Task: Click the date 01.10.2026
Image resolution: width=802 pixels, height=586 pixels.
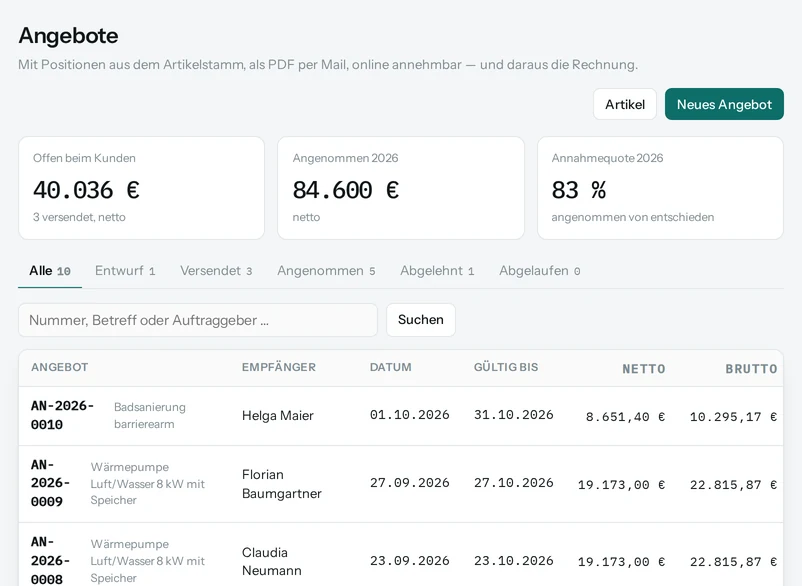Action: [409, 415]
